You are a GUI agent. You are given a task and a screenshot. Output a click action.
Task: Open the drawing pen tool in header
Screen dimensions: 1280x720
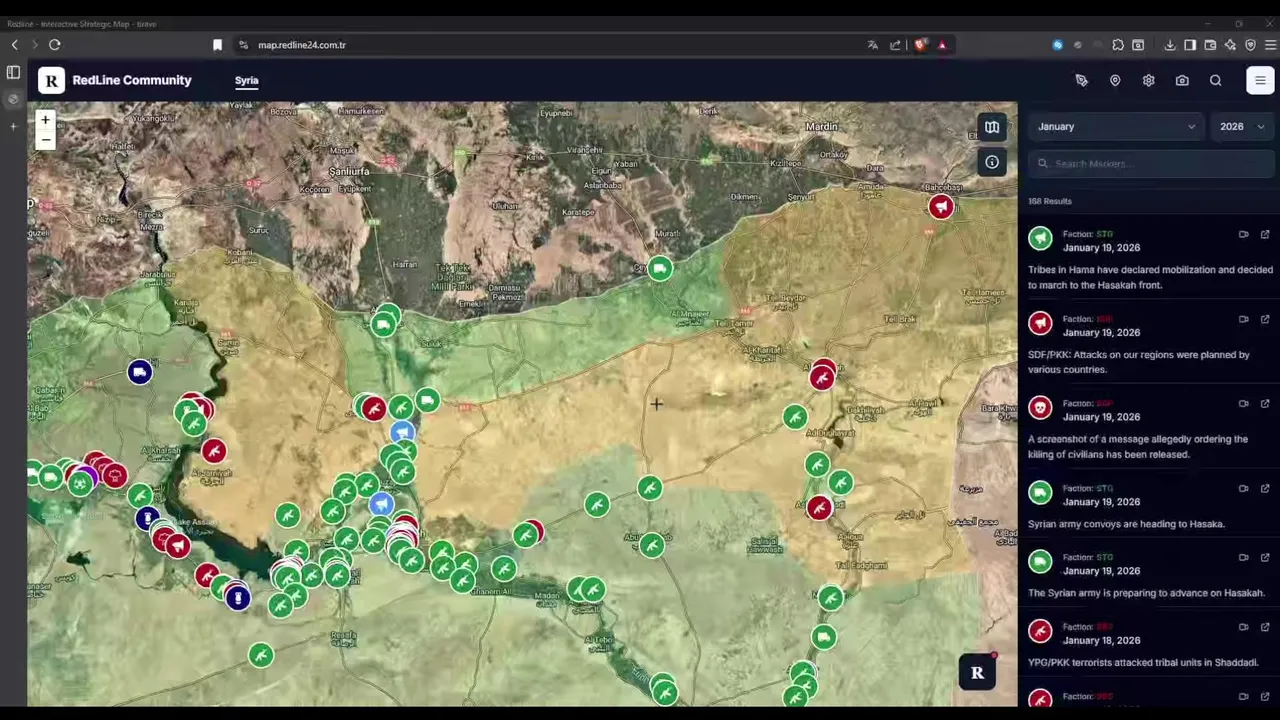tap(1081, 81)
